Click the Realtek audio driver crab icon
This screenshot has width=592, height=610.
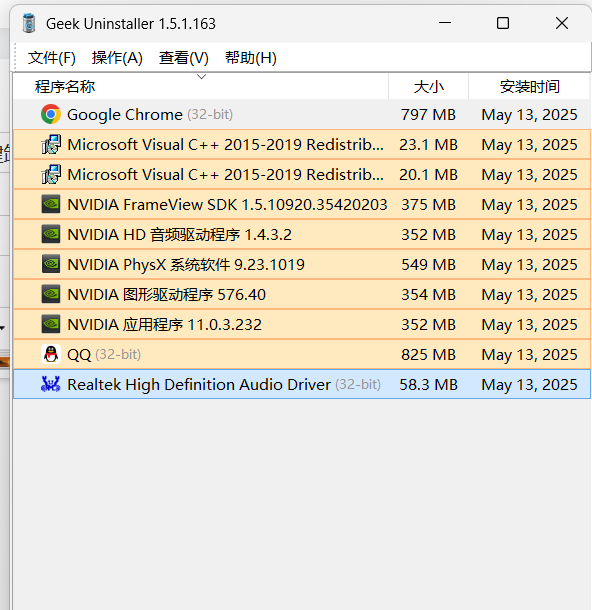[51, 384]
